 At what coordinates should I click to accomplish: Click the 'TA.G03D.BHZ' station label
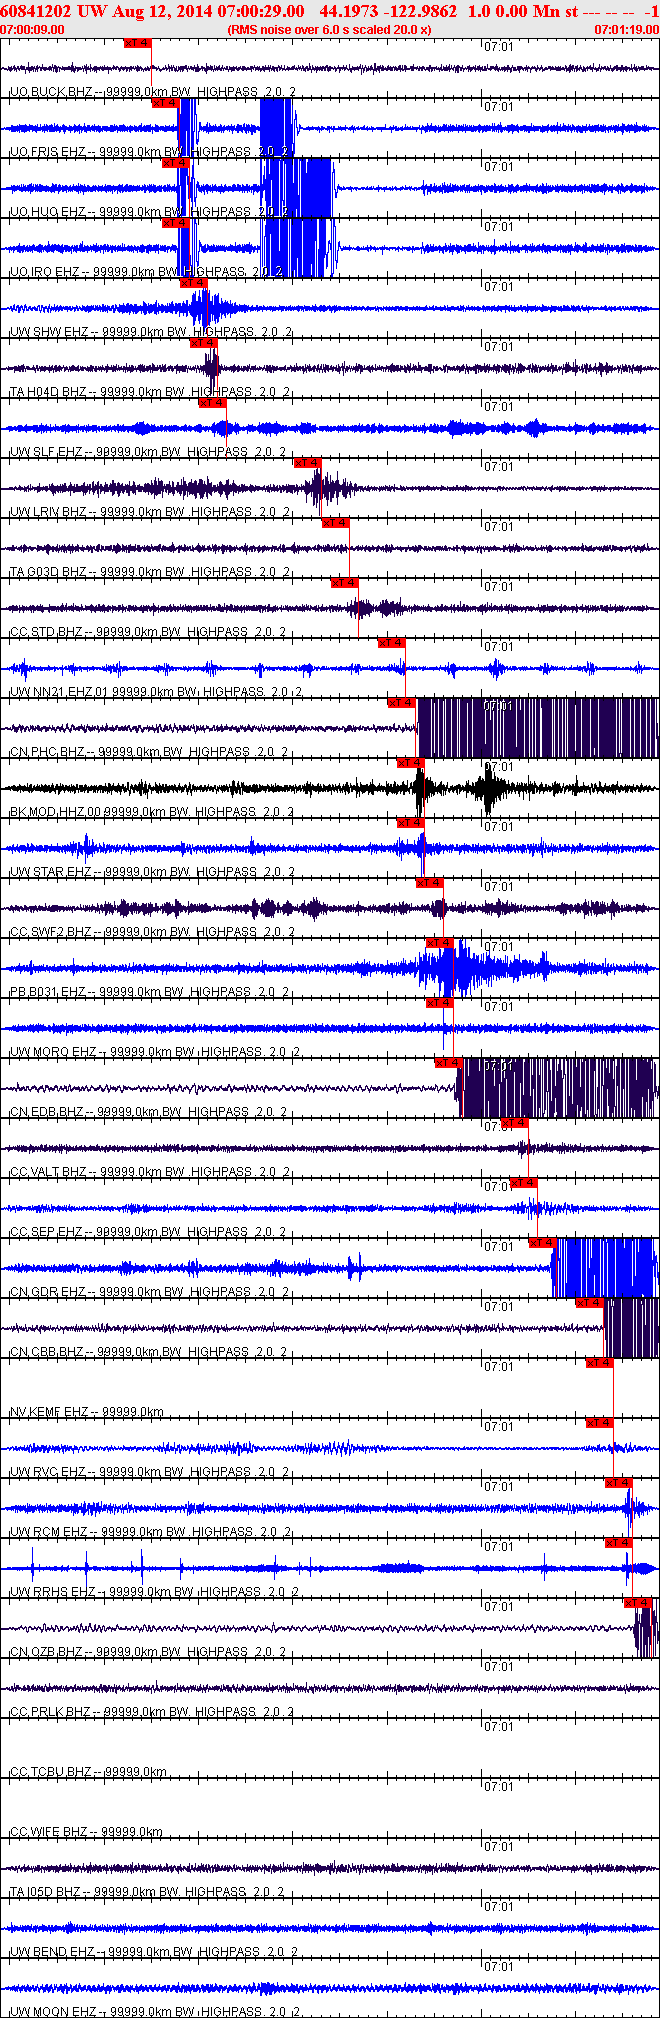(48, 572)
